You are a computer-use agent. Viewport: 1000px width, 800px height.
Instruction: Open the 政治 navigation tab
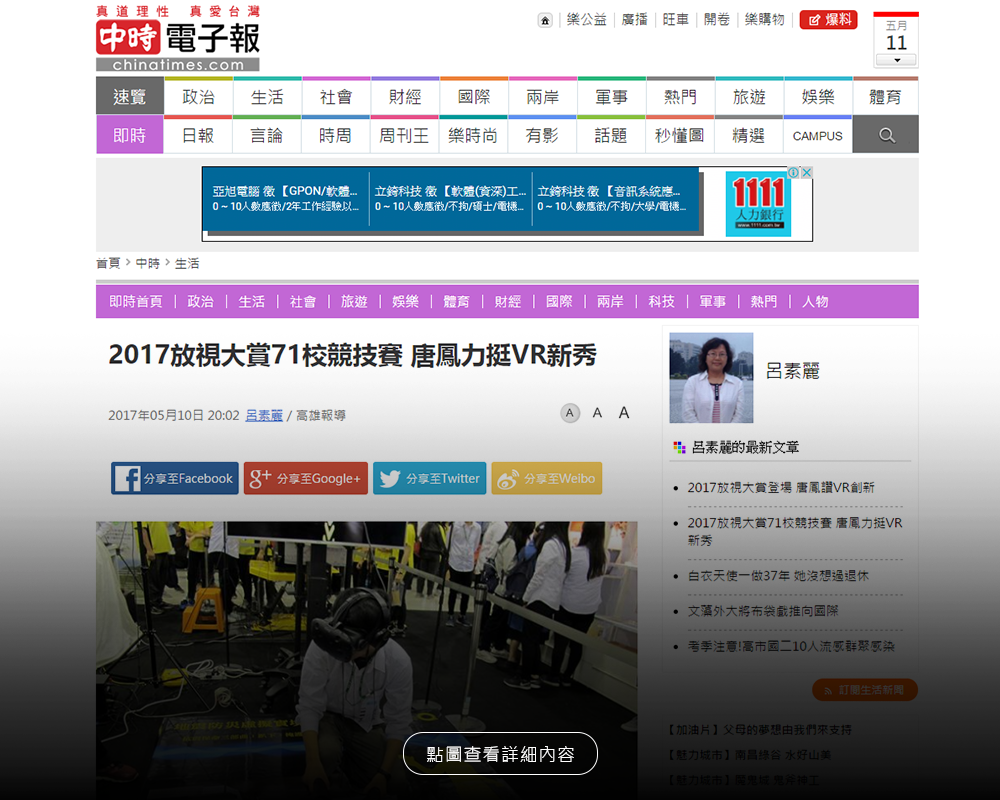coord(198,97)
